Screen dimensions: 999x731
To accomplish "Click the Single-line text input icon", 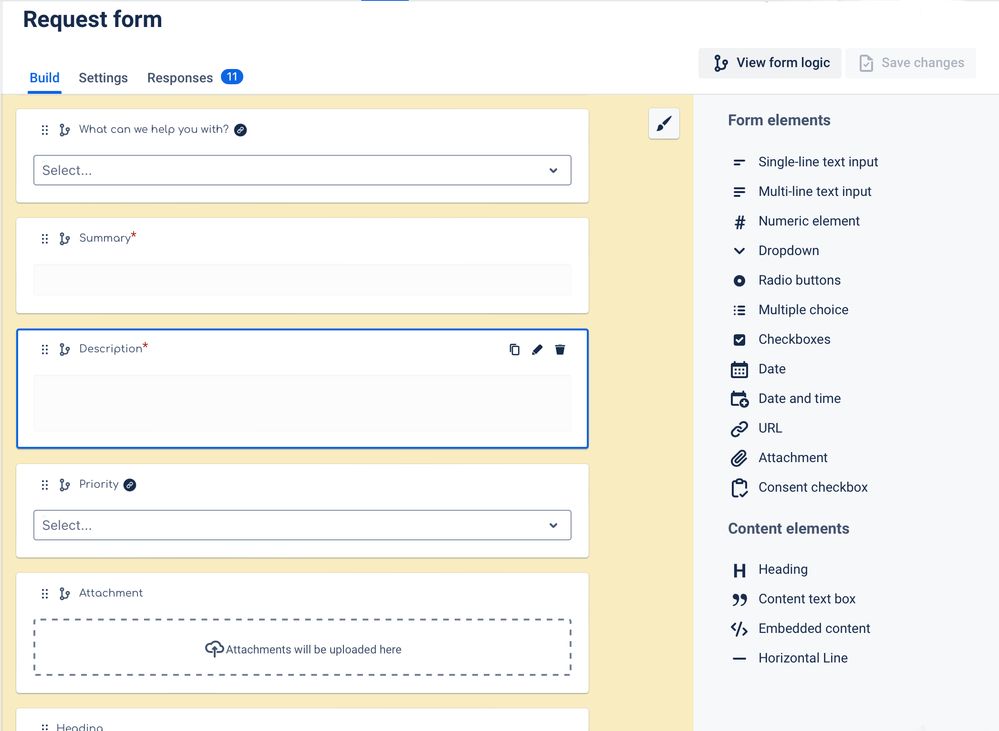I will (739, 163).
